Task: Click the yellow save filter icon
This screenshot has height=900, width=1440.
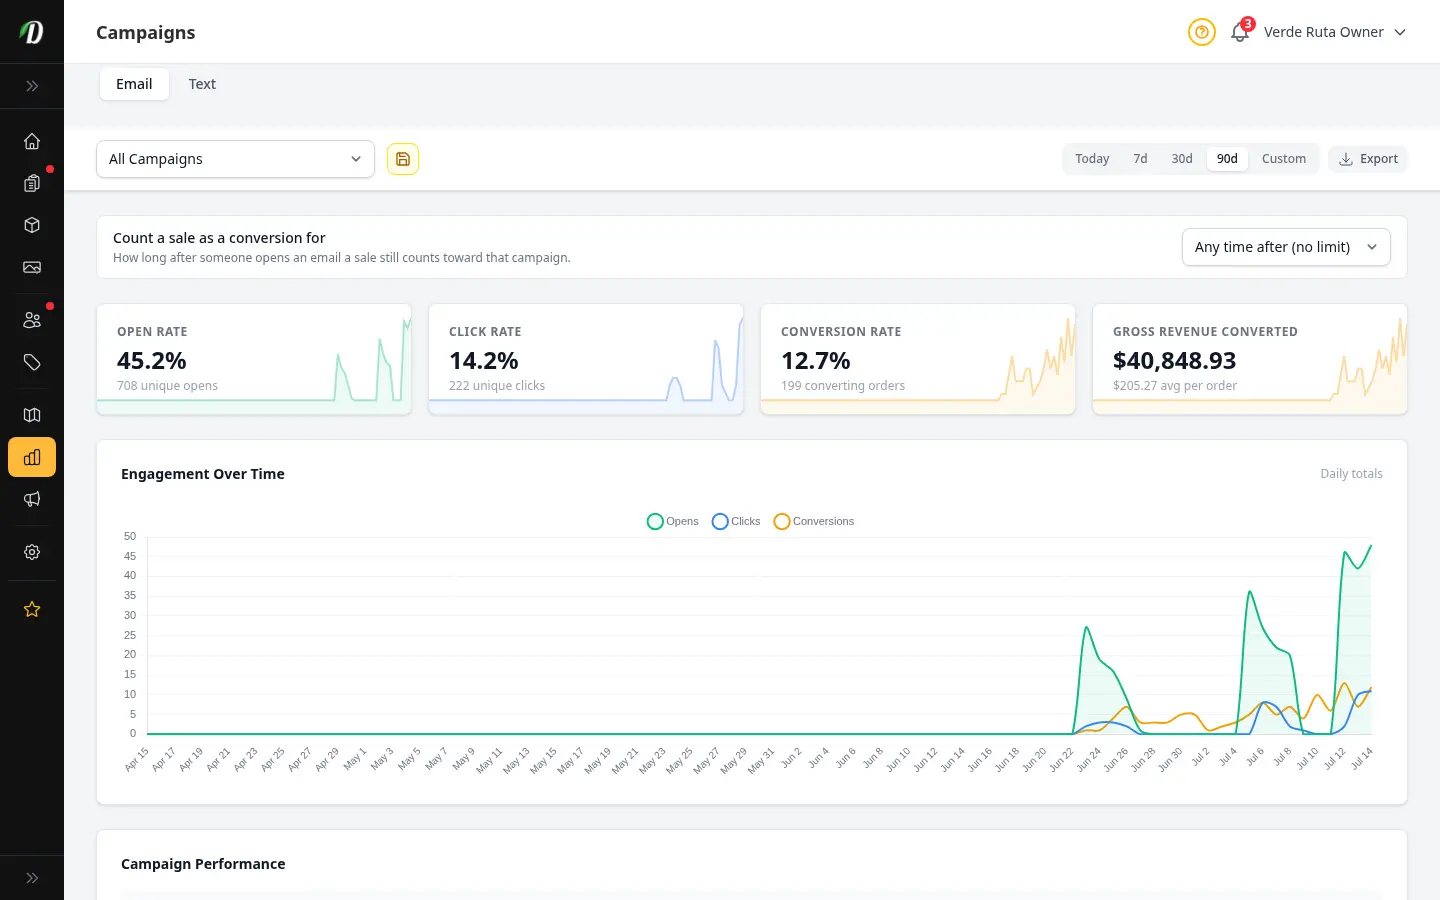Action: pyautogui.click(x=403, y=159)
